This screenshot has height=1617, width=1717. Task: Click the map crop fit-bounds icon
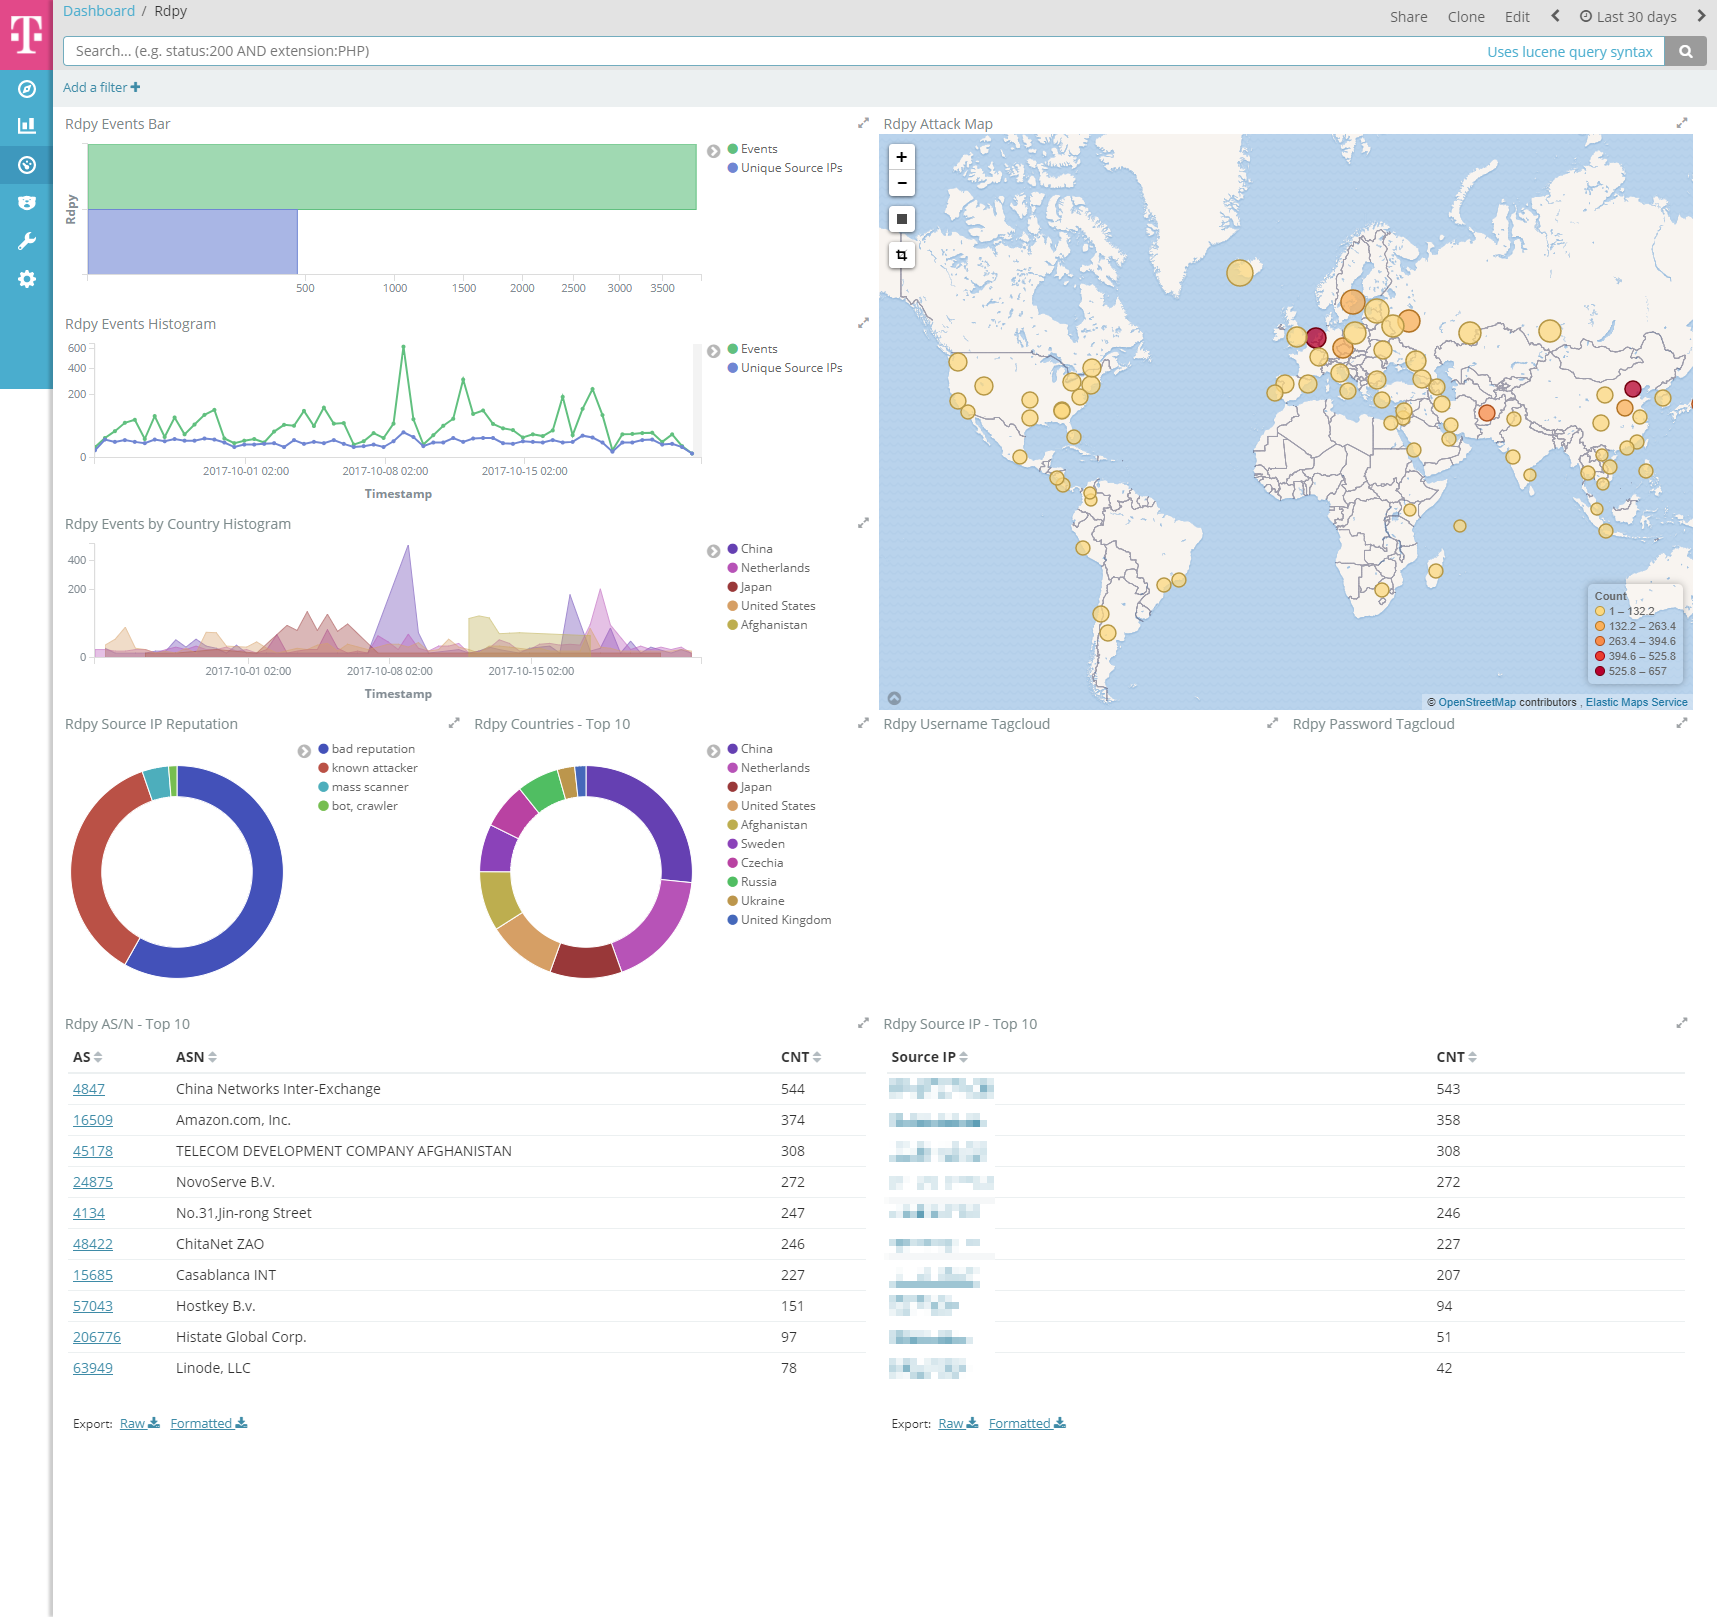901,256
